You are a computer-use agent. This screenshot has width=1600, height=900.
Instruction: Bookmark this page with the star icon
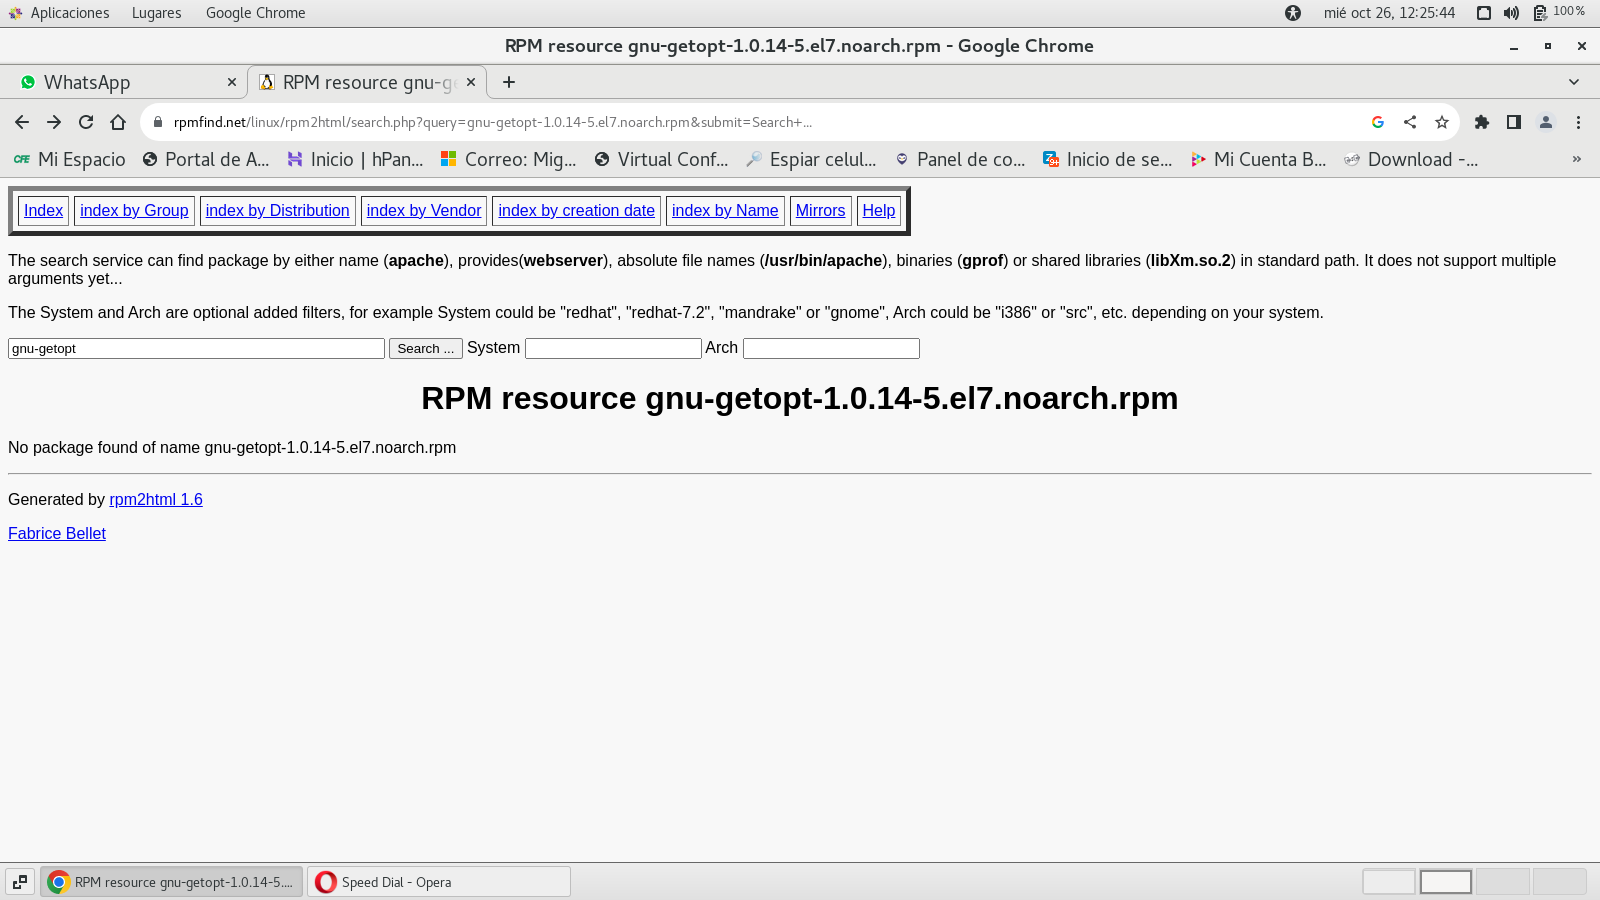click(1441, 122)
